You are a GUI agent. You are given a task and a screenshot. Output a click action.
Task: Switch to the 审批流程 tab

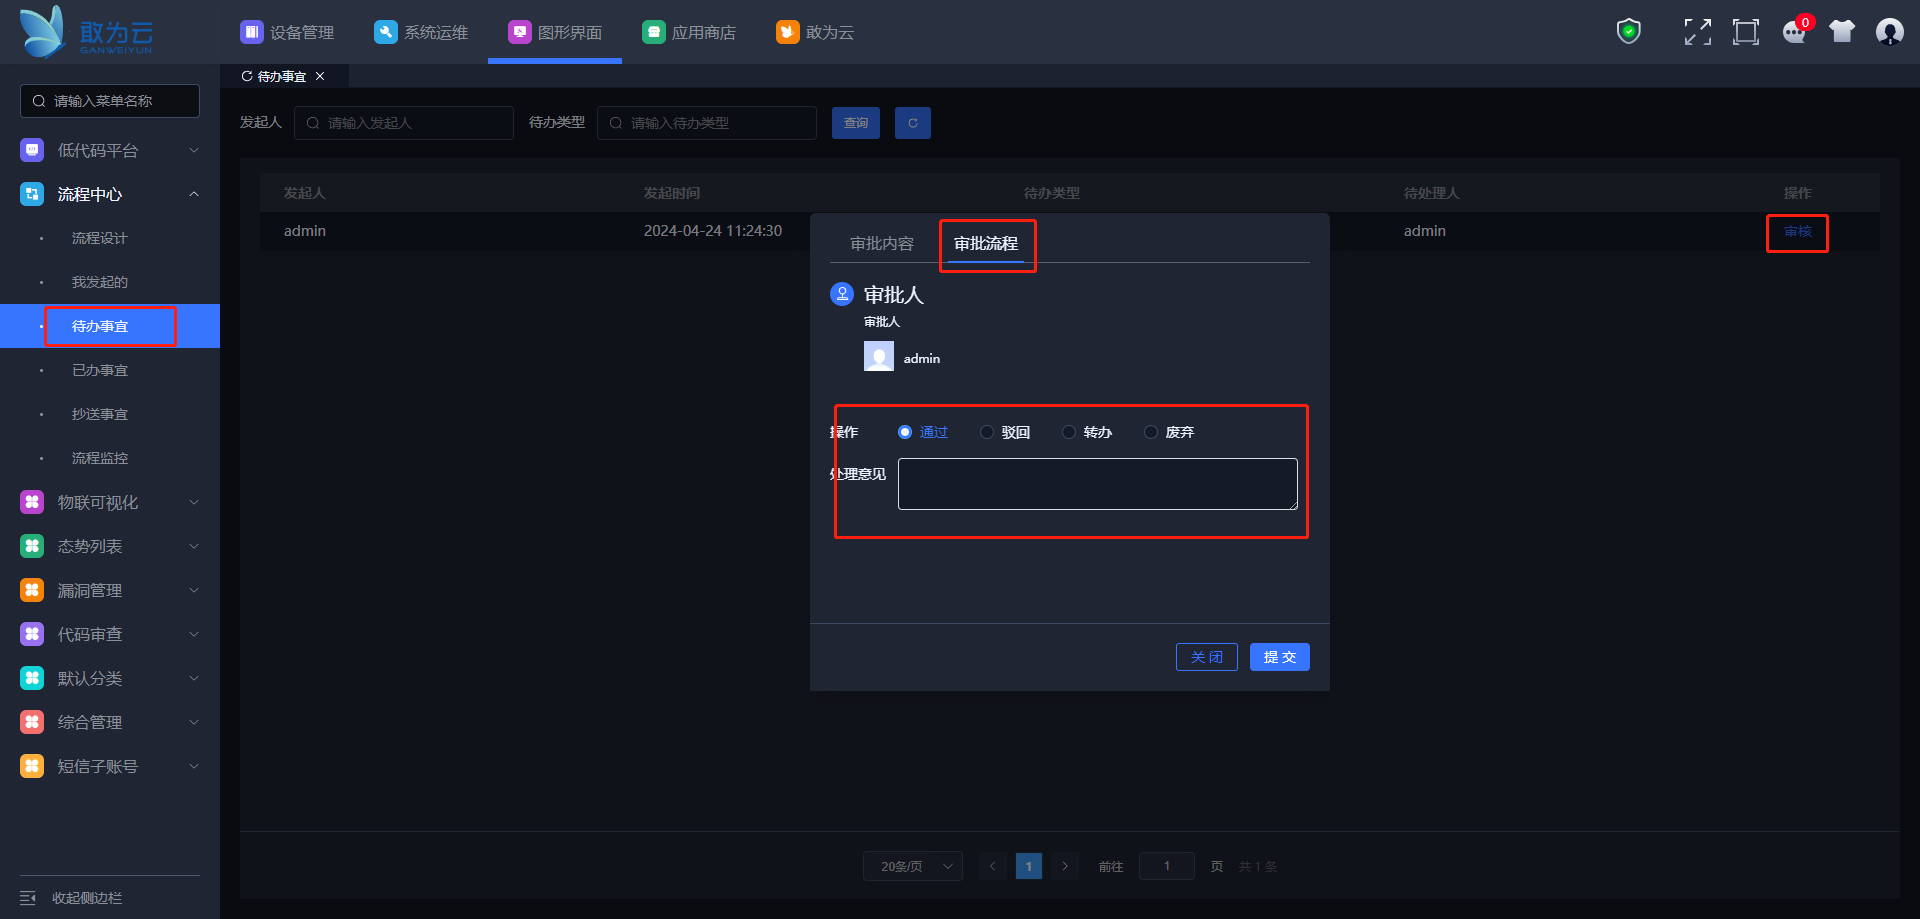(x=986, y=244)
